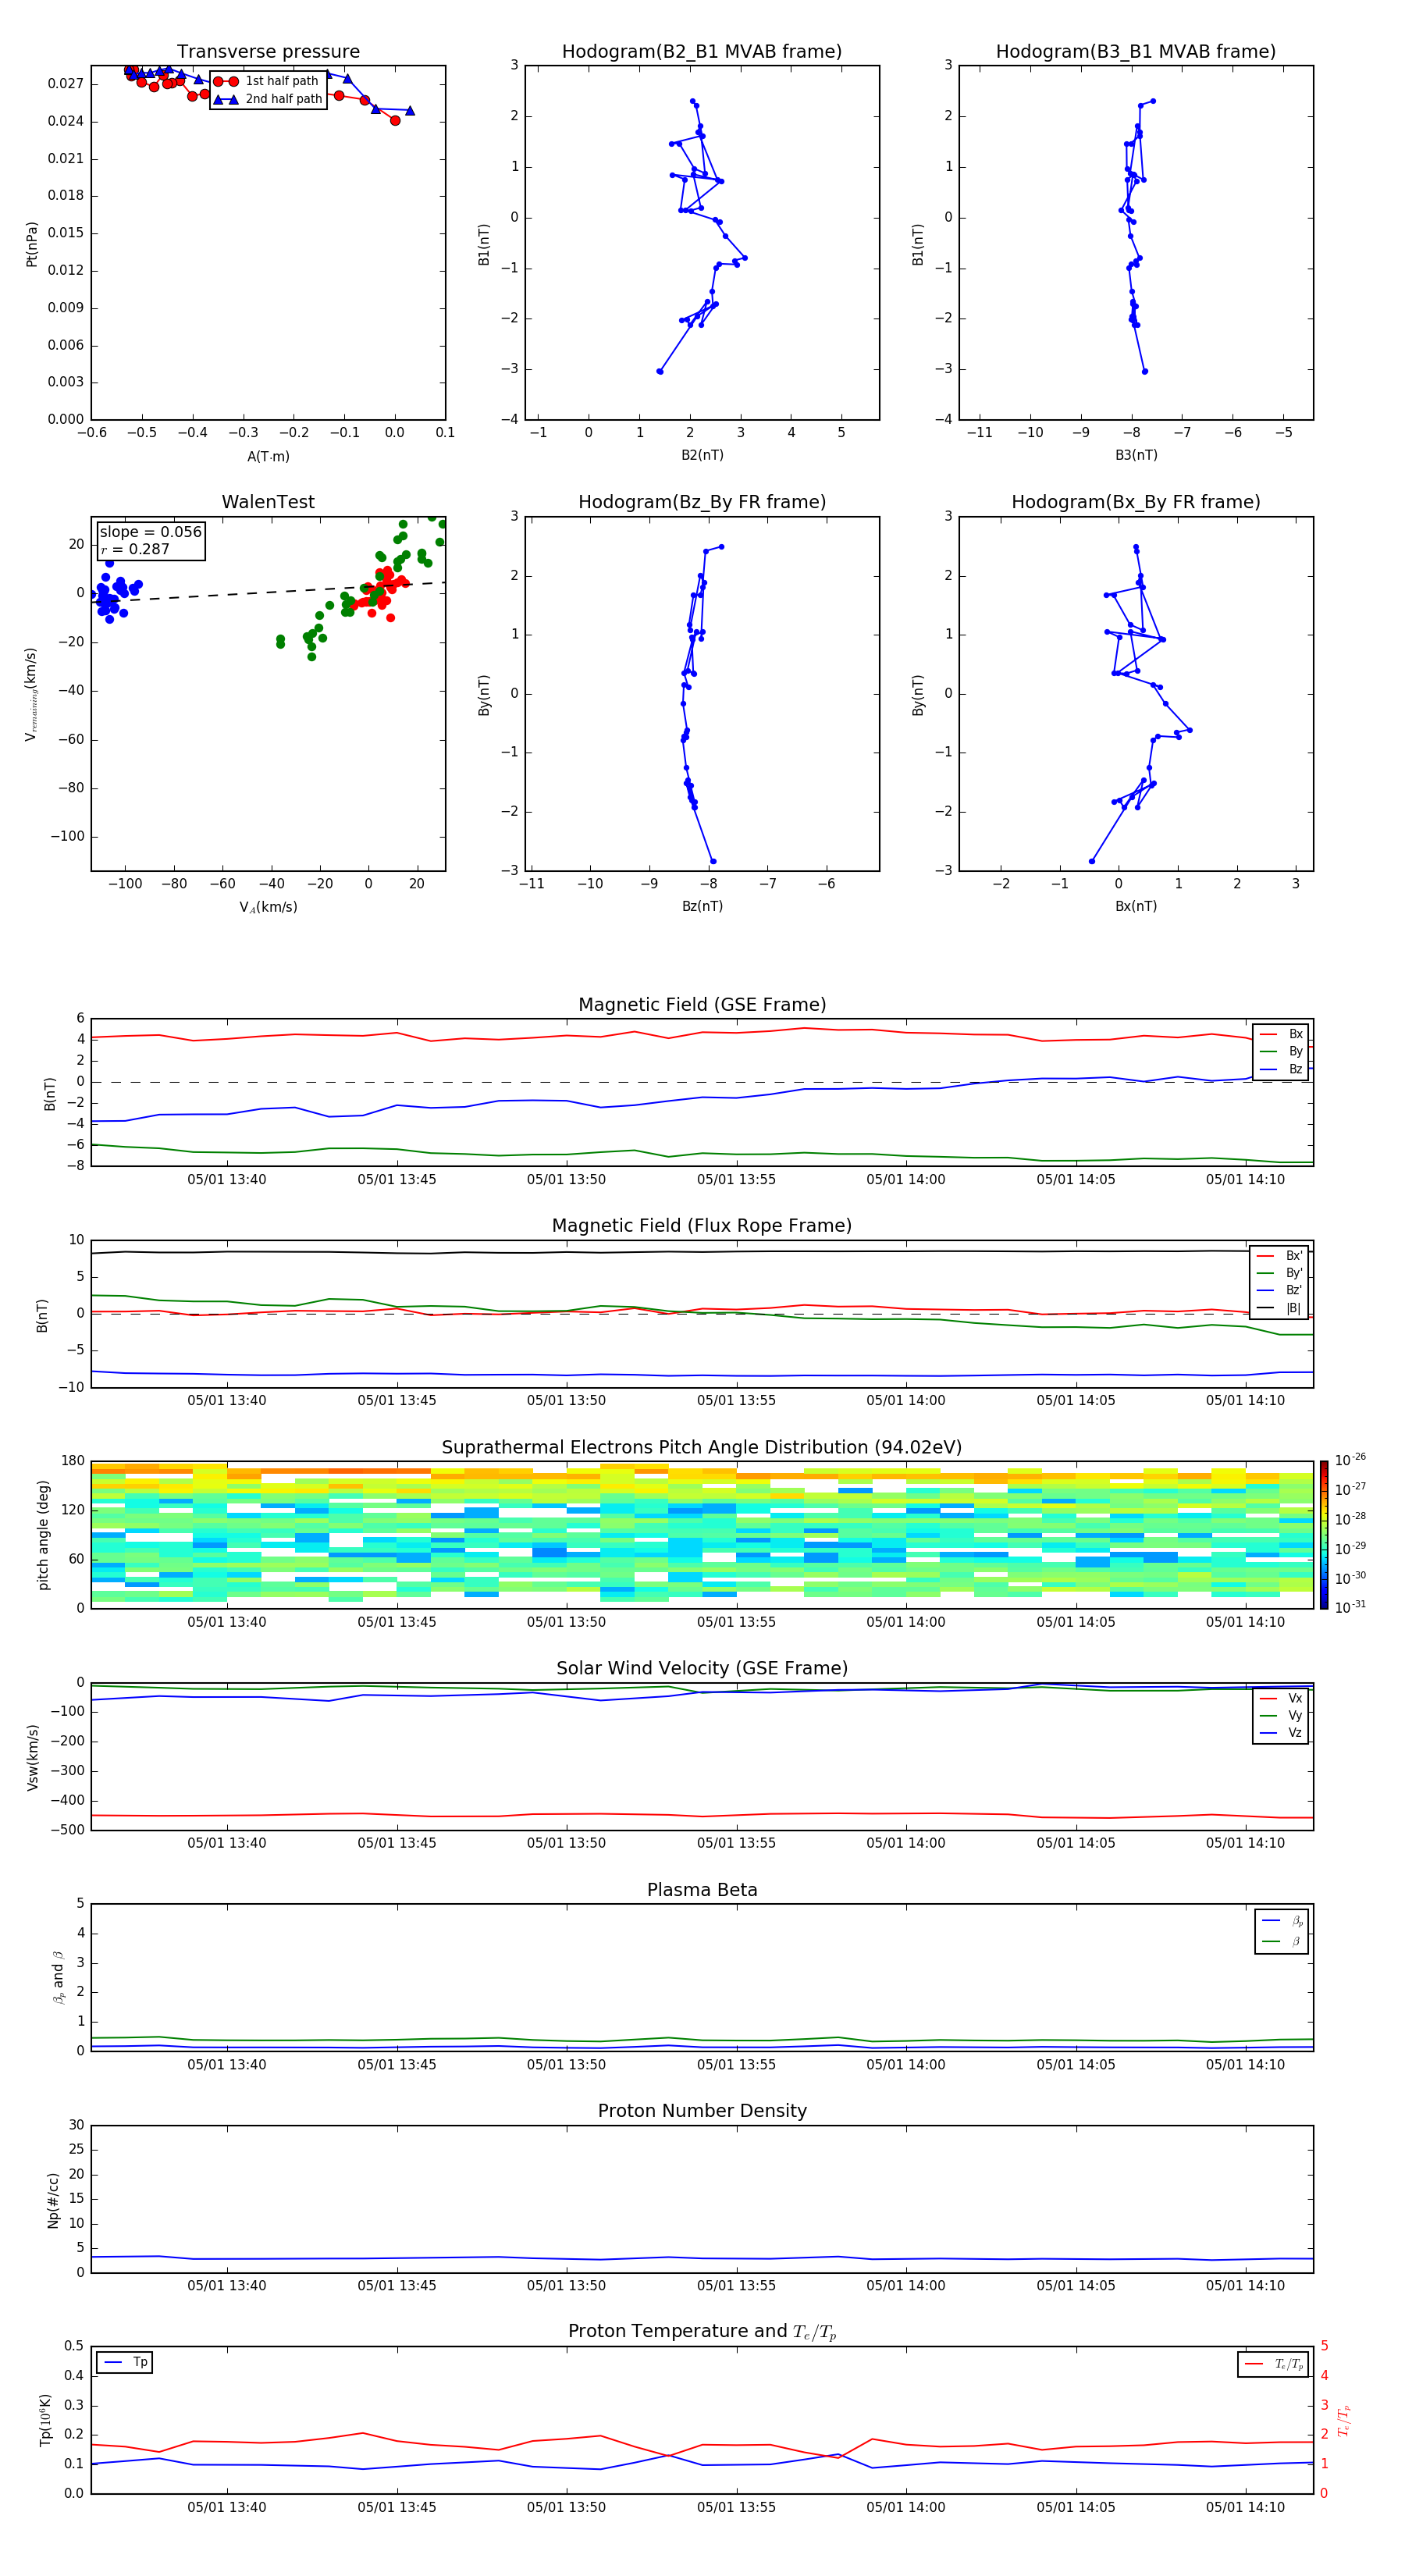Click the 'Bx(nT)' x-axis label
The height and width of the screenshot is (2576, 1405).
tap(1136, 906)
